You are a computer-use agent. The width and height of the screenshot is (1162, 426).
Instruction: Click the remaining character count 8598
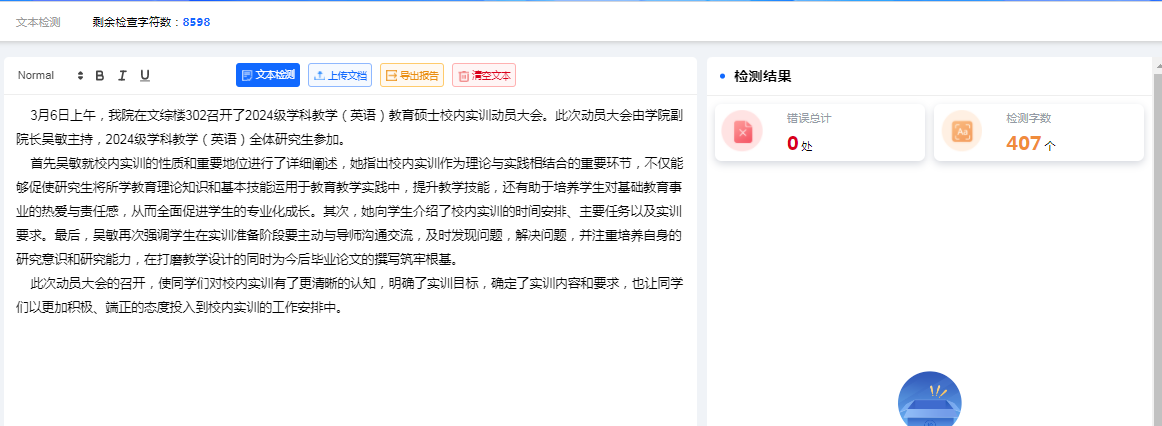coord(196,22)
